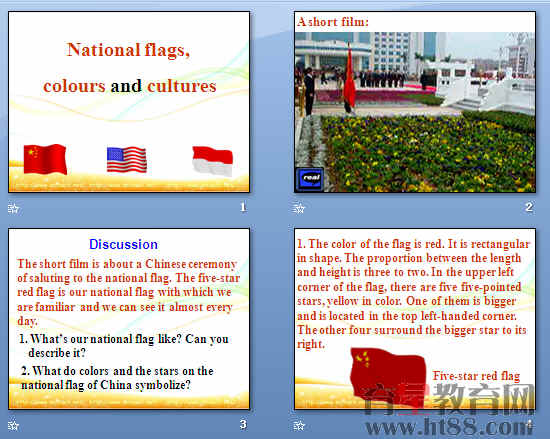550x439 pixels.
Task: Click the Chinese flag image on slide 1
Action: (45, 159)
